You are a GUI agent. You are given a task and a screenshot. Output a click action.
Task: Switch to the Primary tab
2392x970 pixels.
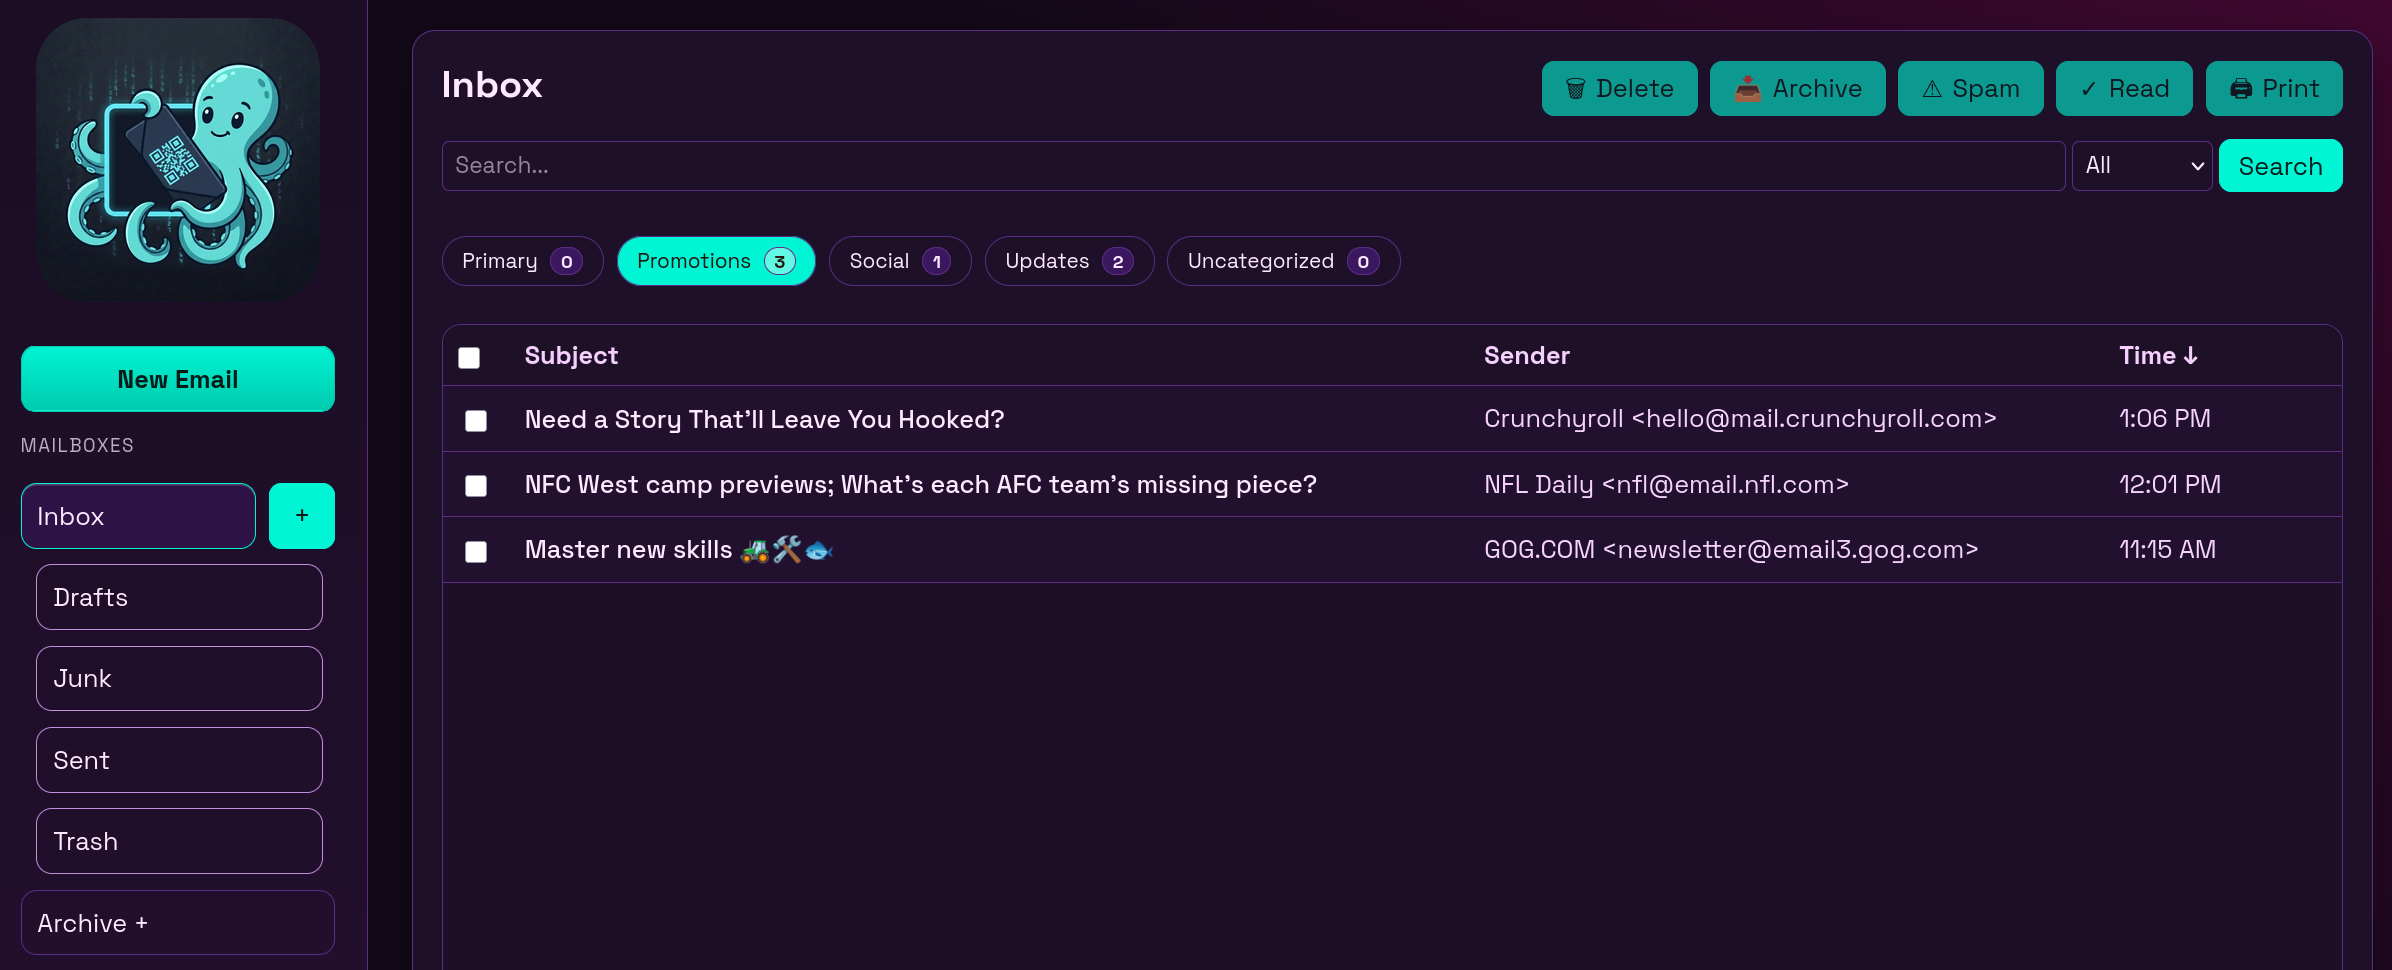click(522, 261)
